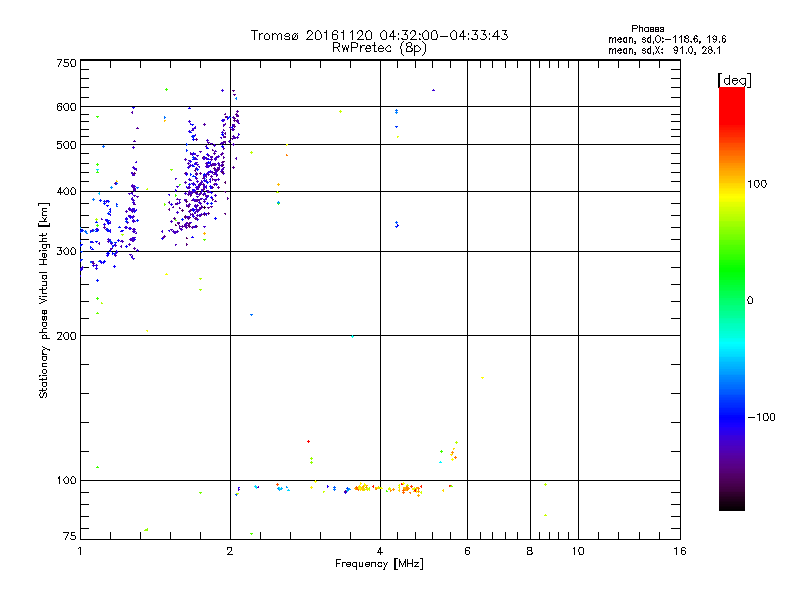Click y-axis tick label '500'

[x=66, y=145]
